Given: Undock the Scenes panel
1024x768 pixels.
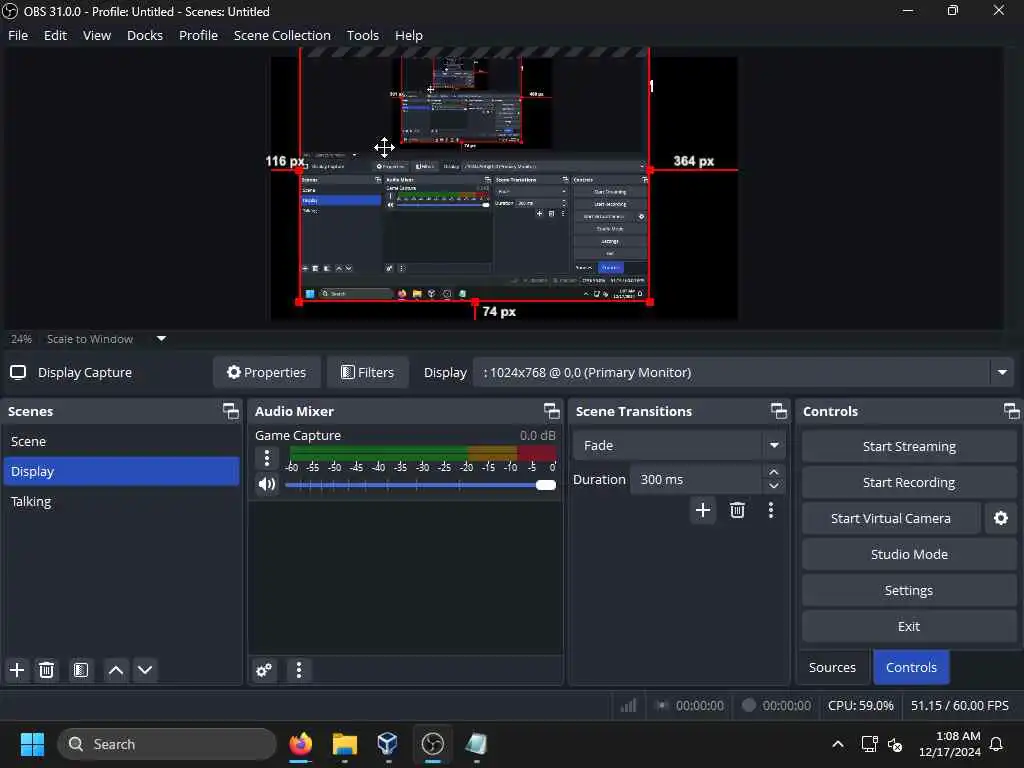Looking at the screenshot, I should (231, 411).
